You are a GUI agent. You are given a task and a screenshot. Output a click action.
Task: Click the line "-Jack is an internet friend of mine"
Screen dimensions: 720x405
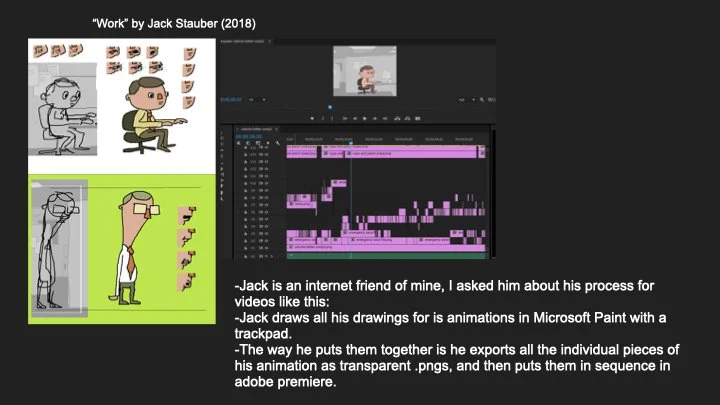tap(339, 286)
